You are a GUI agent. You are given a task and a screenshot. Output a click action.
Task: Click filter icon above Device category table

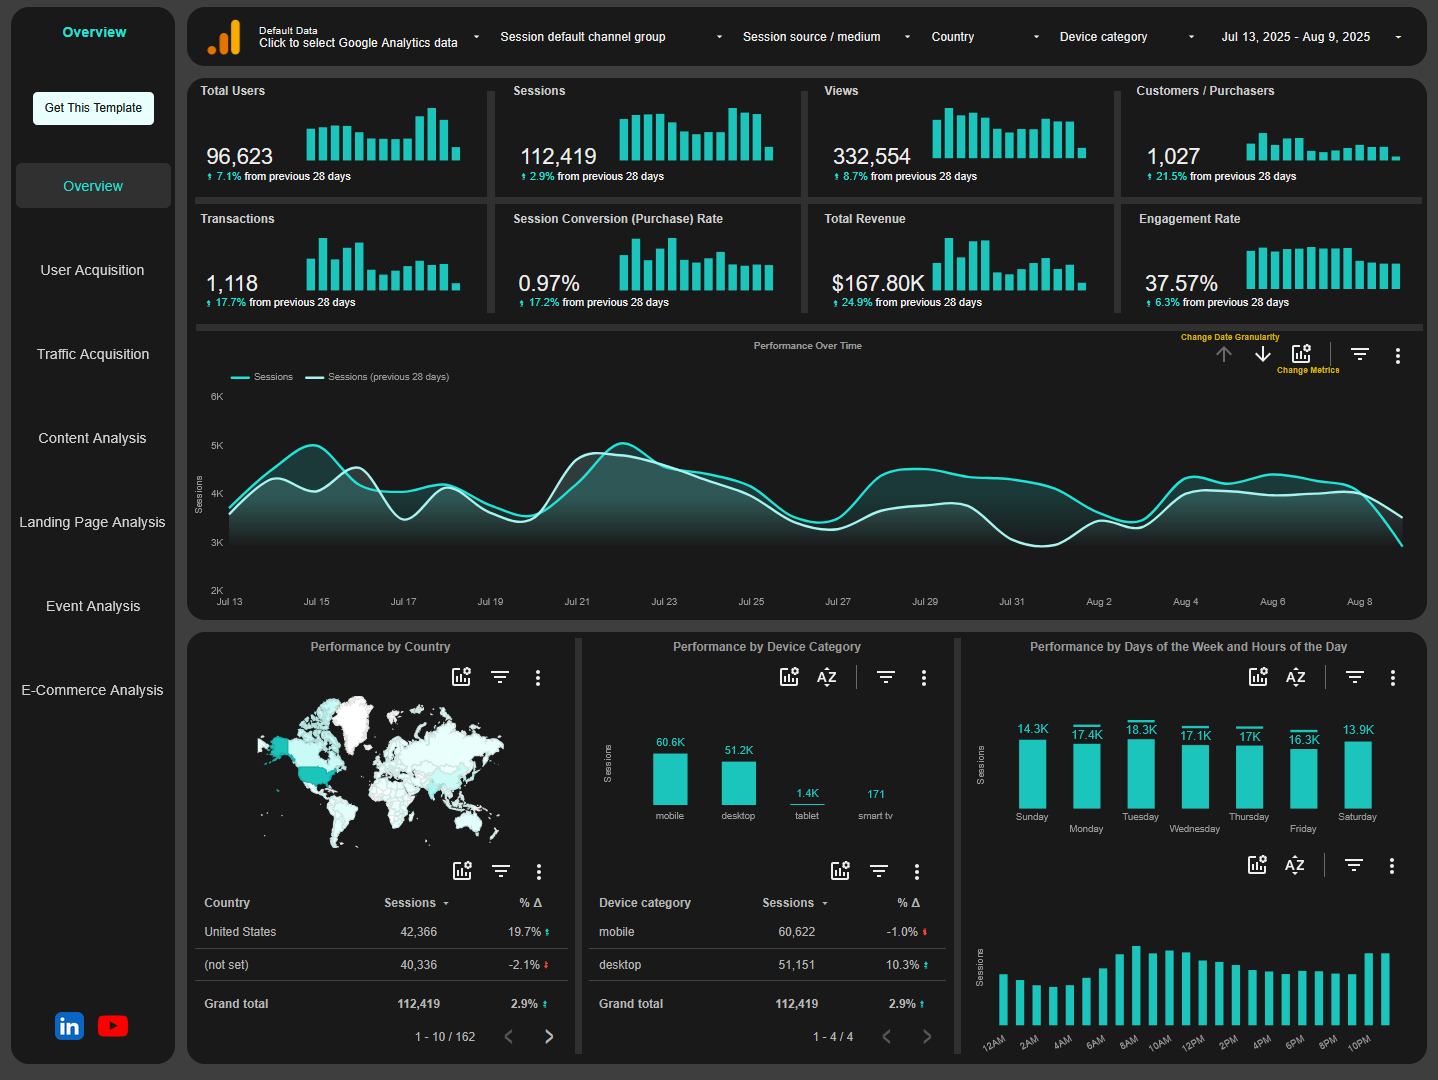tap(879, 871)
